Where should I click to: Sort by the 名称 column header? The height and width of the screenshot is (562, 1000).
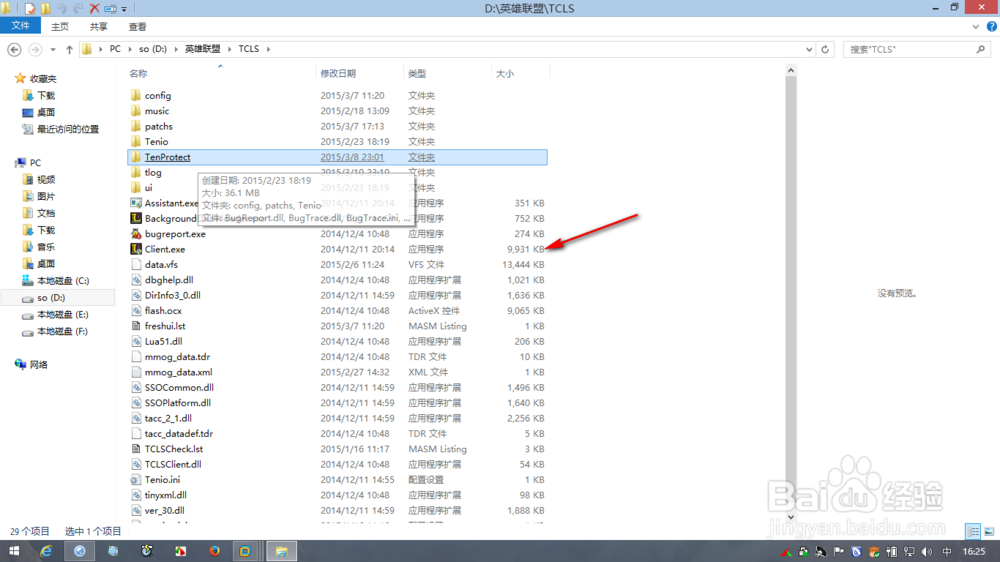(x=138, y=73)
